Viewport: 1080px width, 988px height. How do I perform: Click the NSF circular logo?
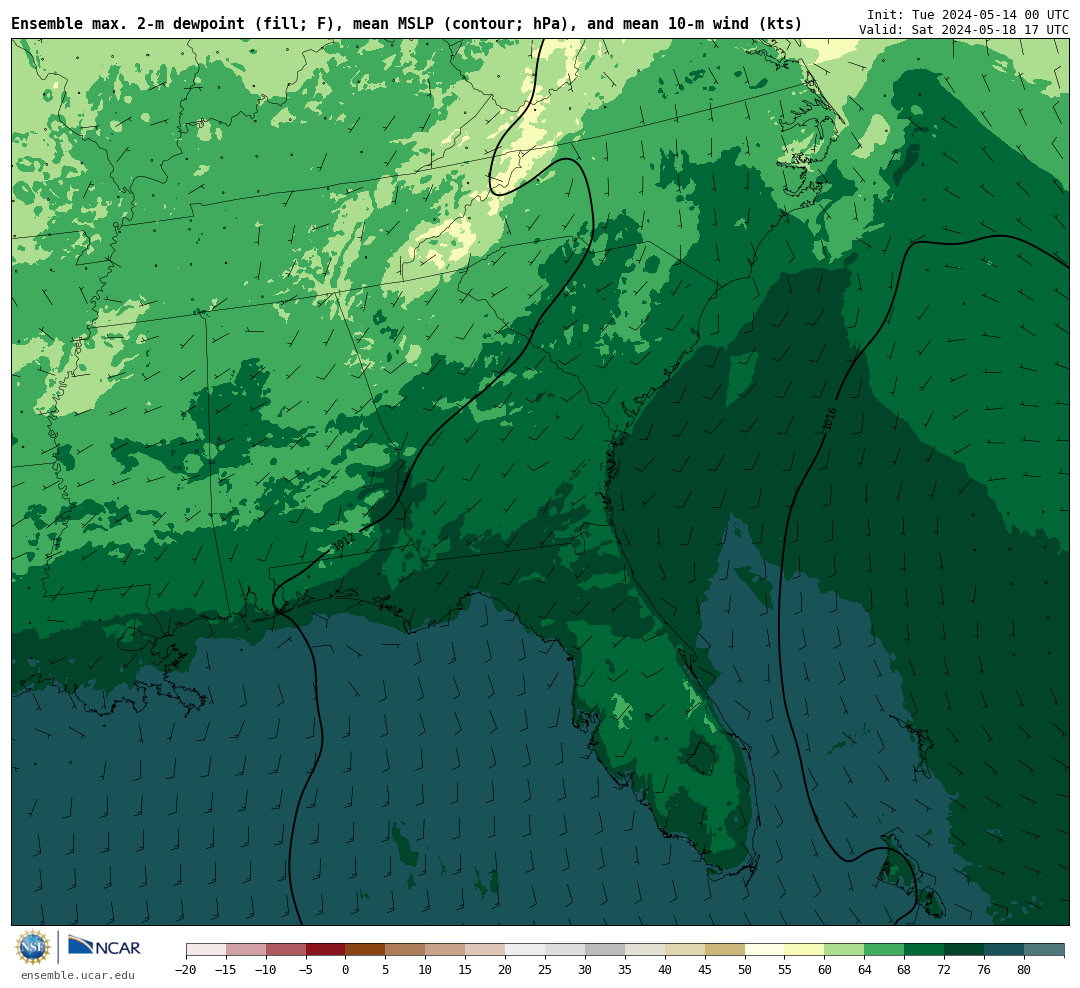(32, 947)
